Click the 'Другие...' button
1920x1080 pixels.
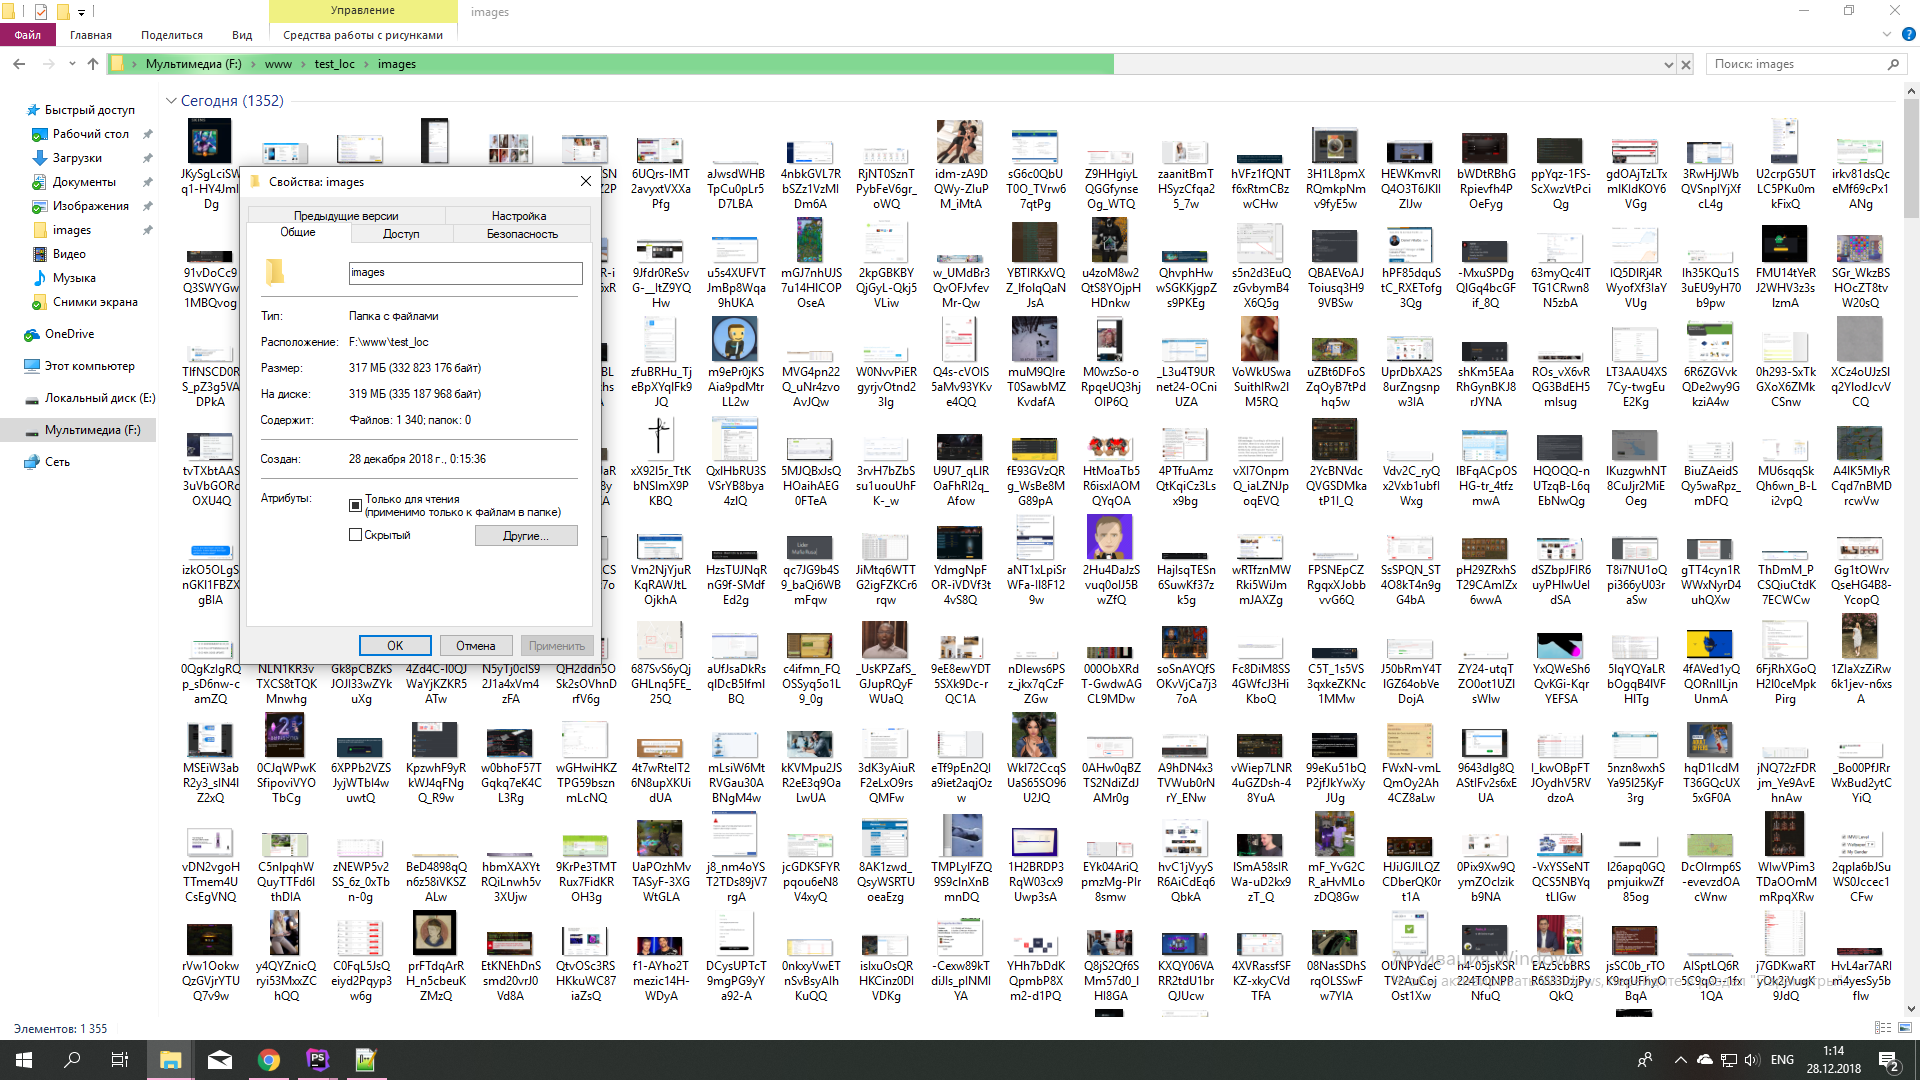526,536
